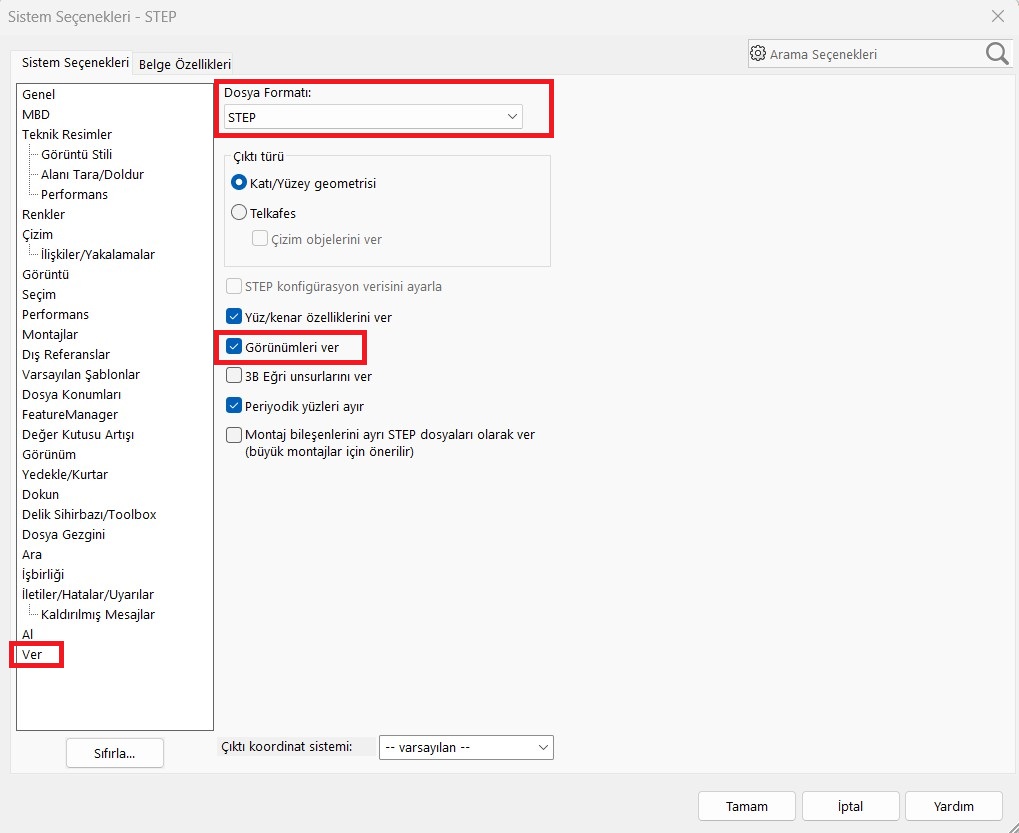Select Katı/Yüzey geometrisi radio button

coord(239,183)
